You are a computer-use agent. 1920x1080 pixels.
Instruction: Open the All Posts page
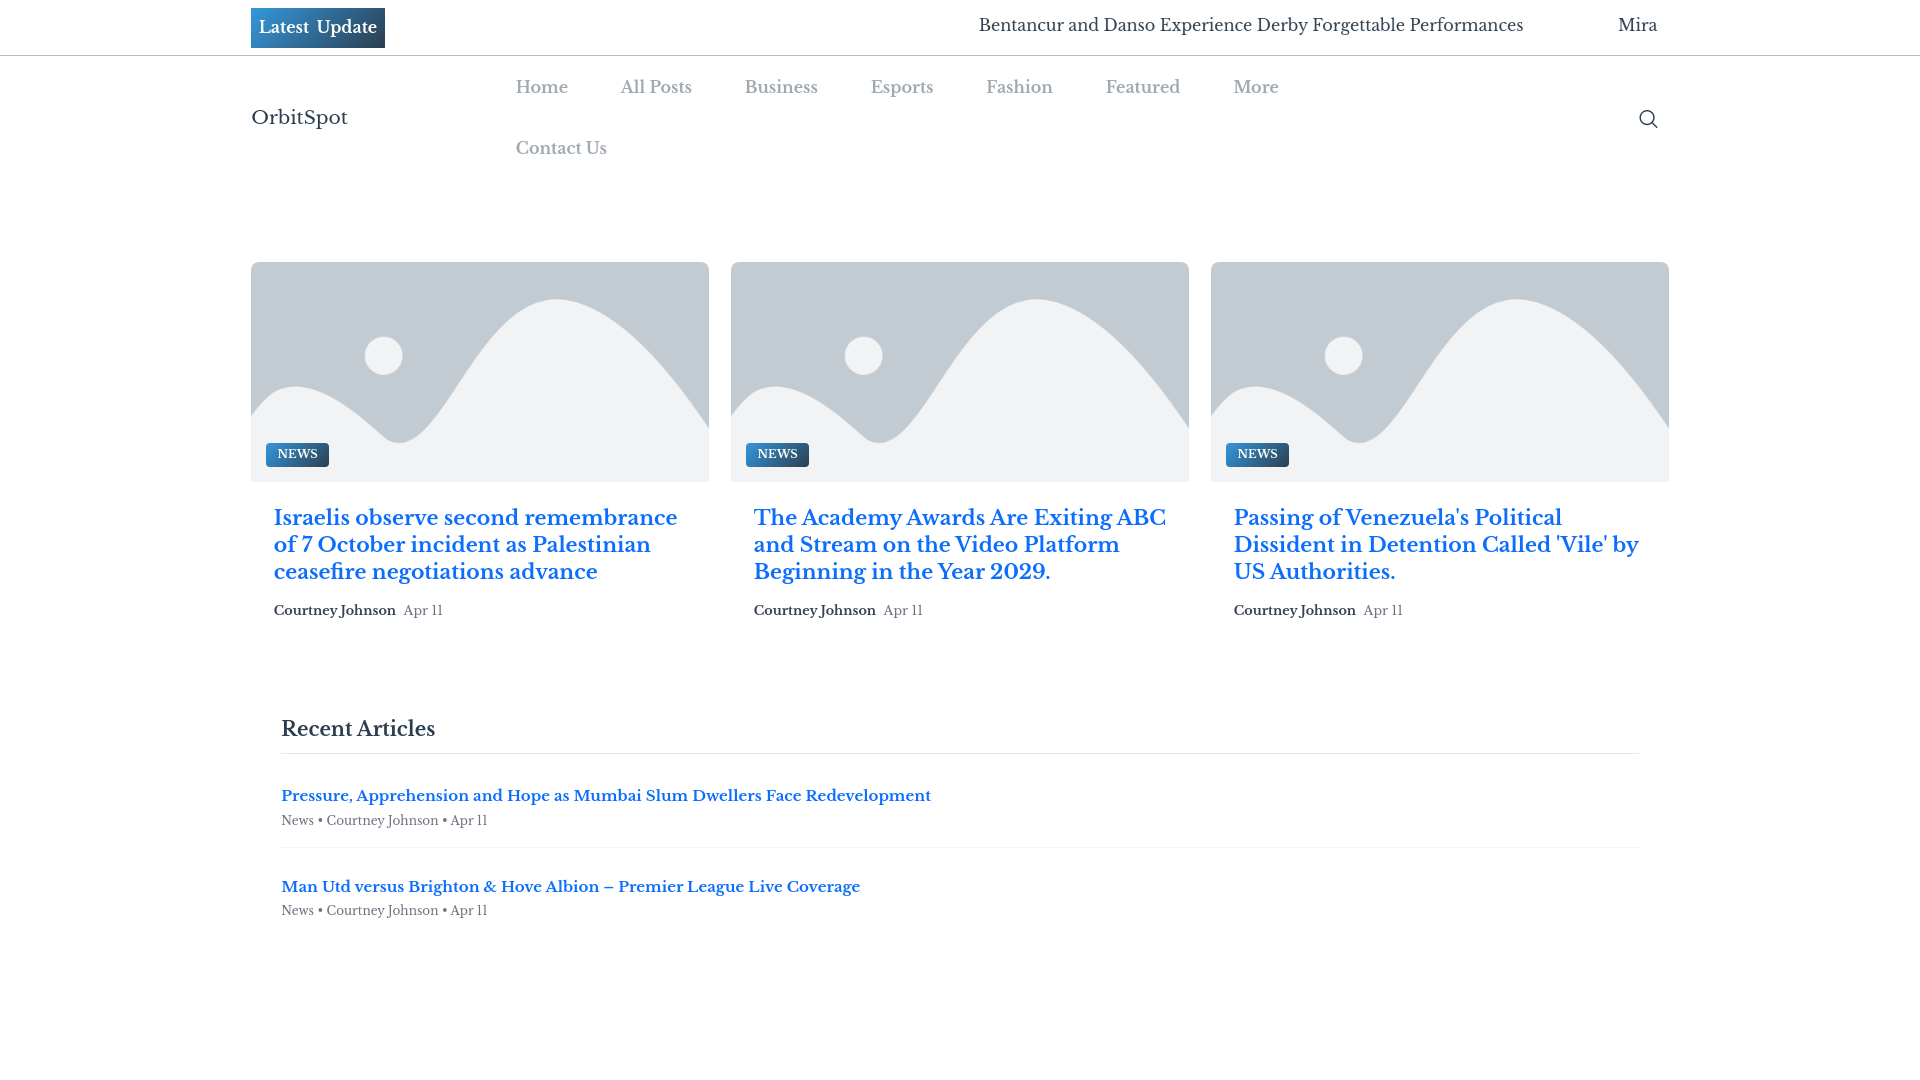coord(656,87)
